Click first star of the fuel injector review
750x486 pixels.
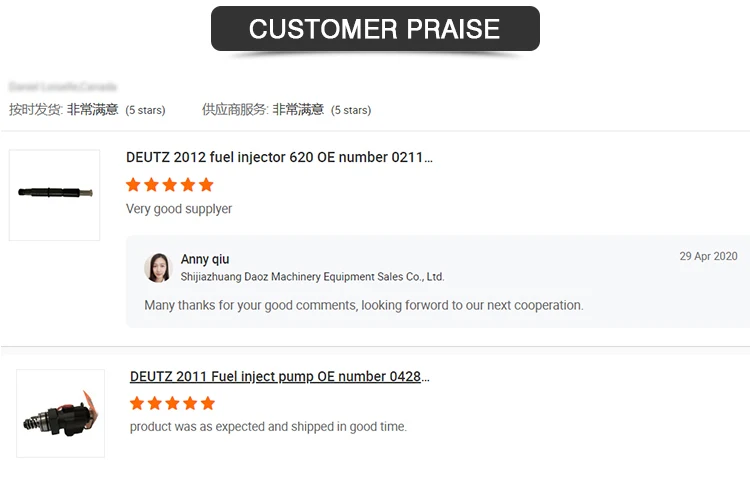pos(134,185)
